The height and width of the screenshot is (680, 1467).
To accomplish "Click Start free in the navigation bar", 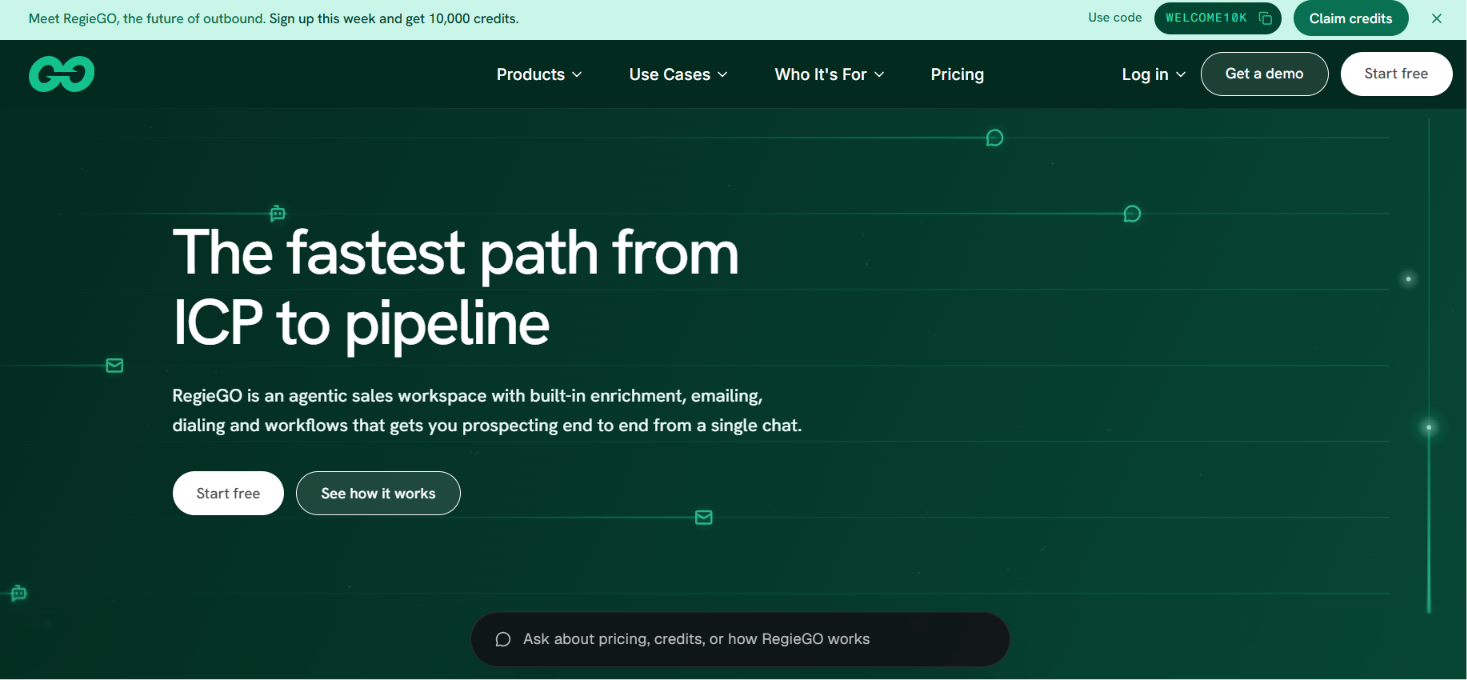I will [x=1396, y=74].
